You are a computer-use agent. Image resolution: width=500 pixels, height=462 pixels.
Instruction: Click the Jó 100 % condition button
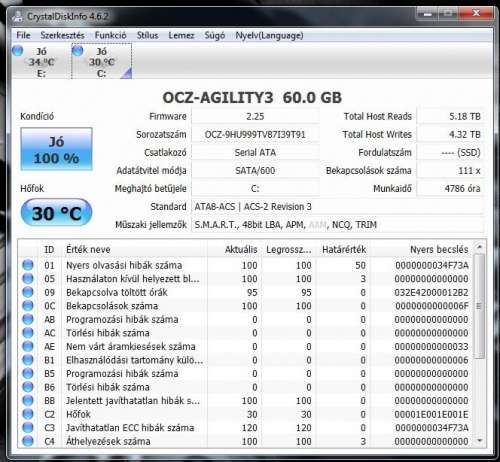tap(56, 149)
